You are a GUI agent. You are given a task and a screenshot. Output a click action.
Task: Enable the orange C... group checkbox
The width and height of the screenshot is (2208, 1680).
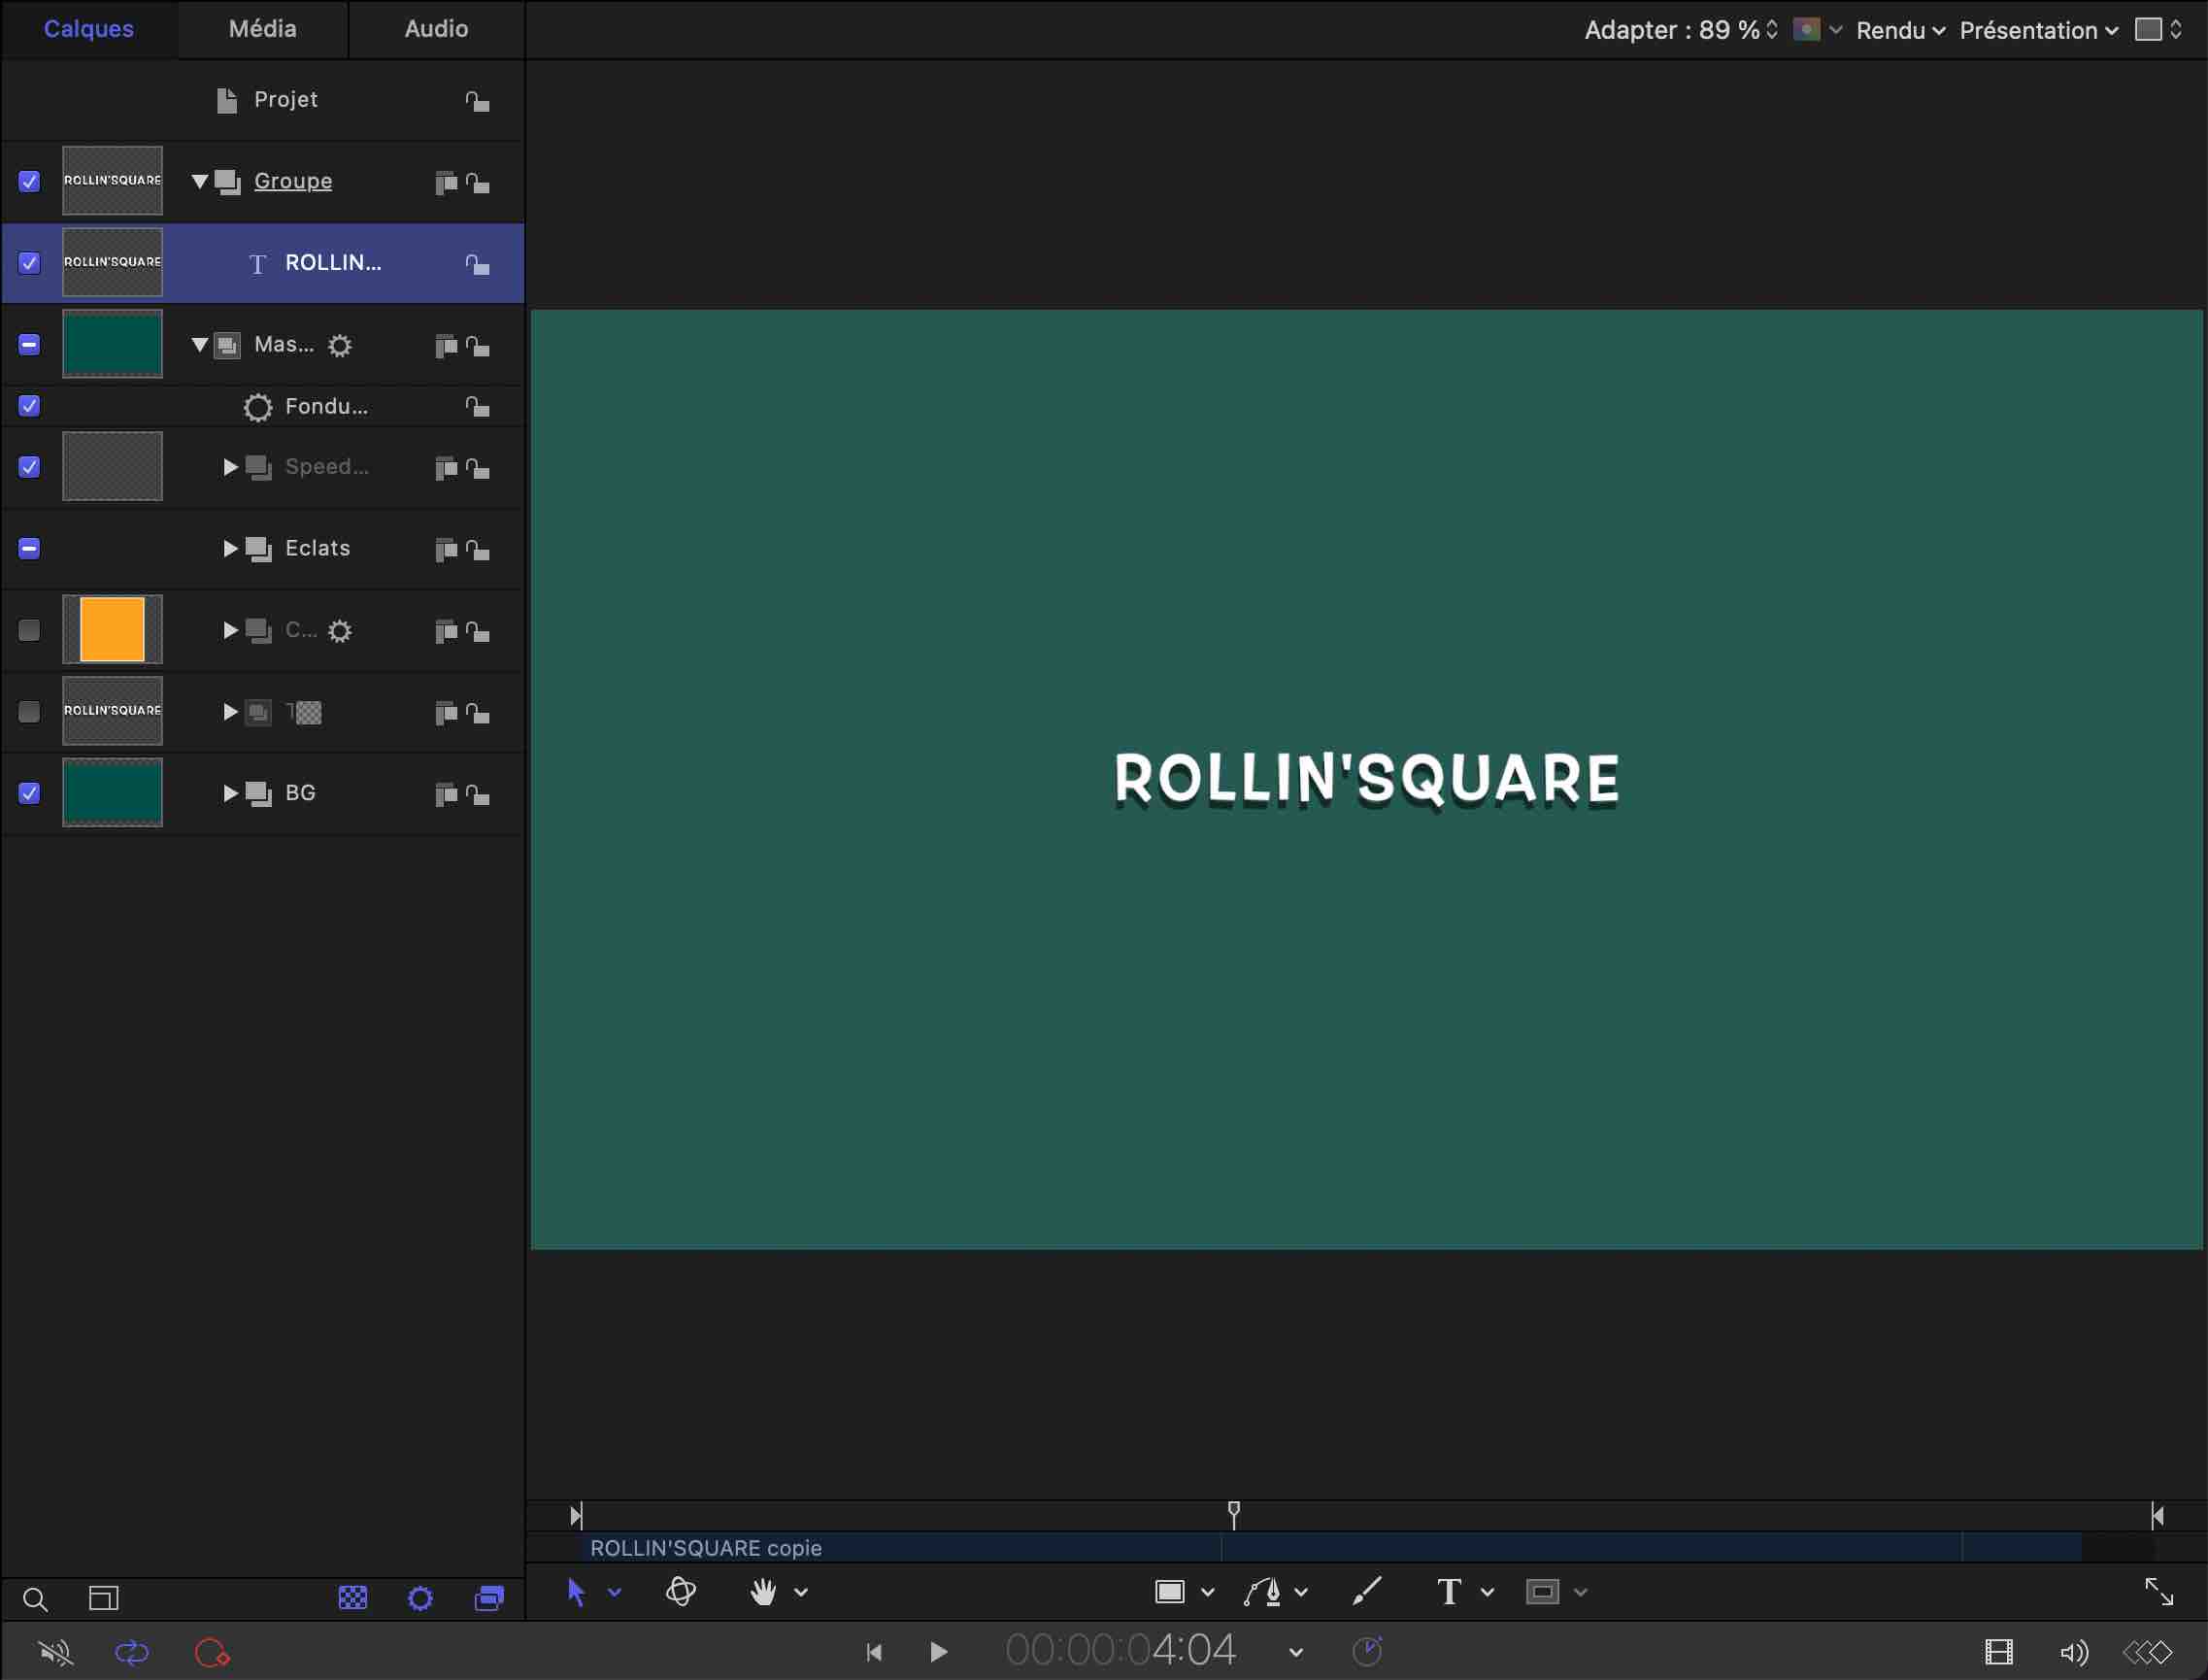(x=29, y=630)
